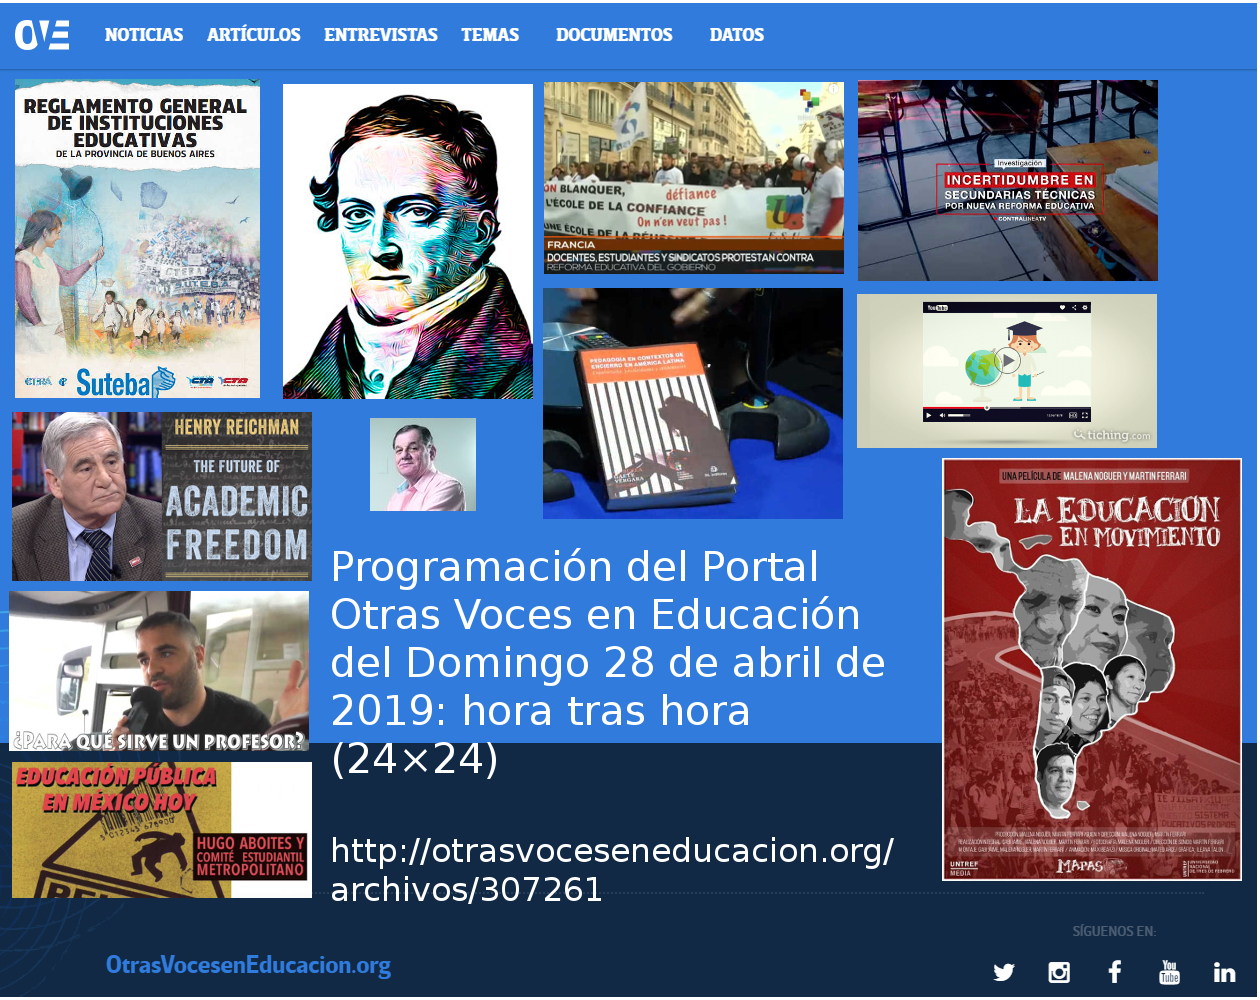This screenshot has height=1000, width=1260.
Task: Open the Instagram icon in footer
Action: pos(1059,972)
